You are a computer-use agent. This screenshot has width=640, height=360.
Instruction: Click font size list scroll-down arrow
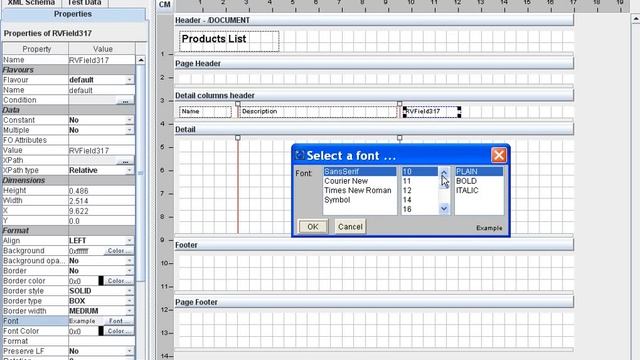tap(444, 209)
